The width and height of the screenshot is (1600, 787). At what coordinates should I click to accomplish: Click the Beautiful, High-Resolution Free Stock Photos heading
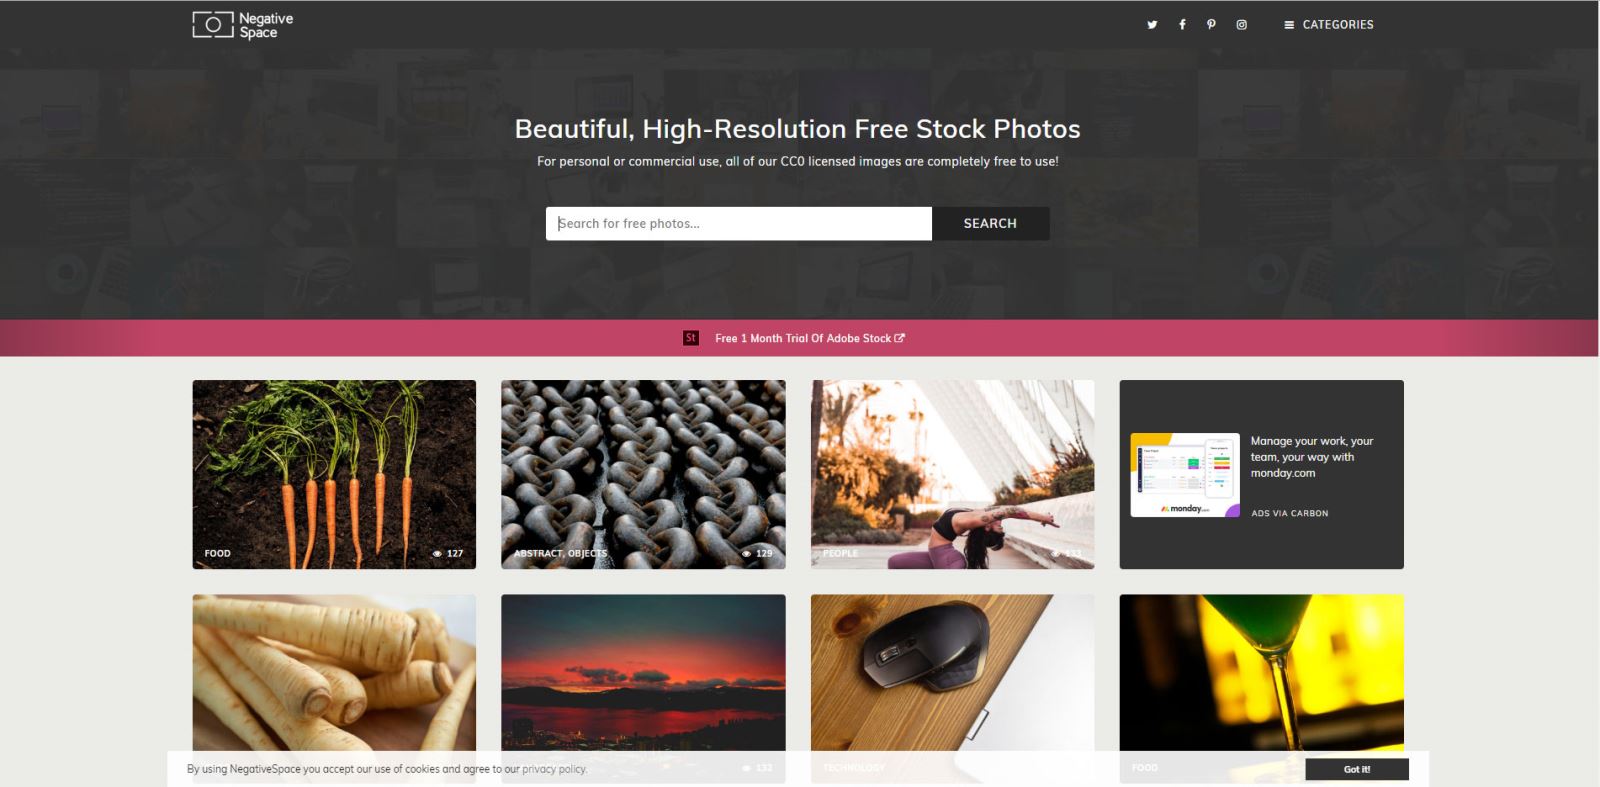tap(797, 129)
